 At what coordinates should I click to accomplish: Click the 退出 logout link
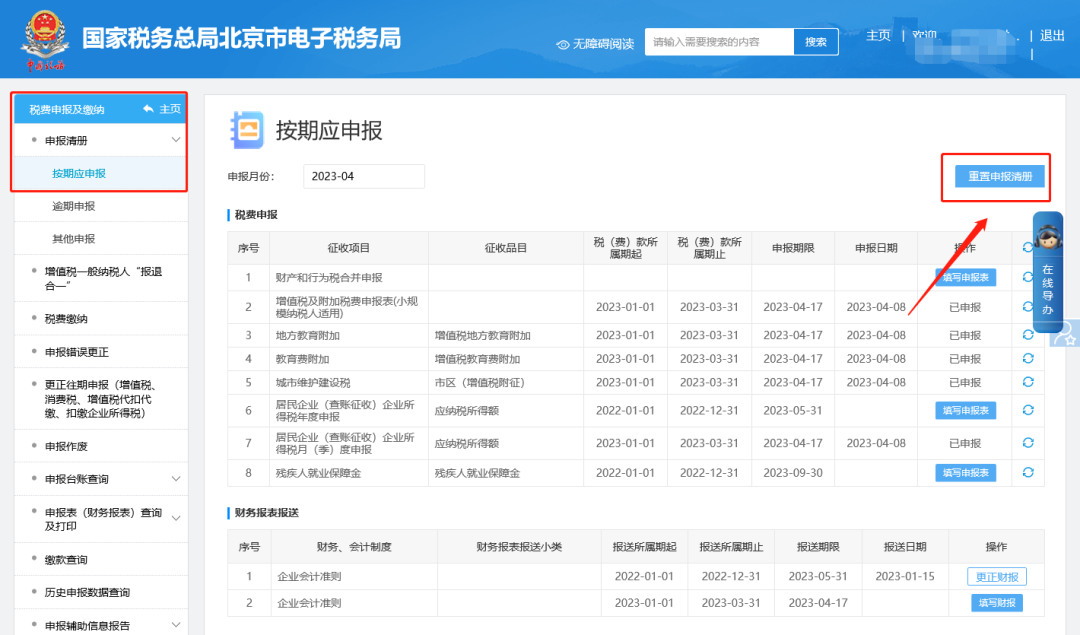click(1052, 35)
